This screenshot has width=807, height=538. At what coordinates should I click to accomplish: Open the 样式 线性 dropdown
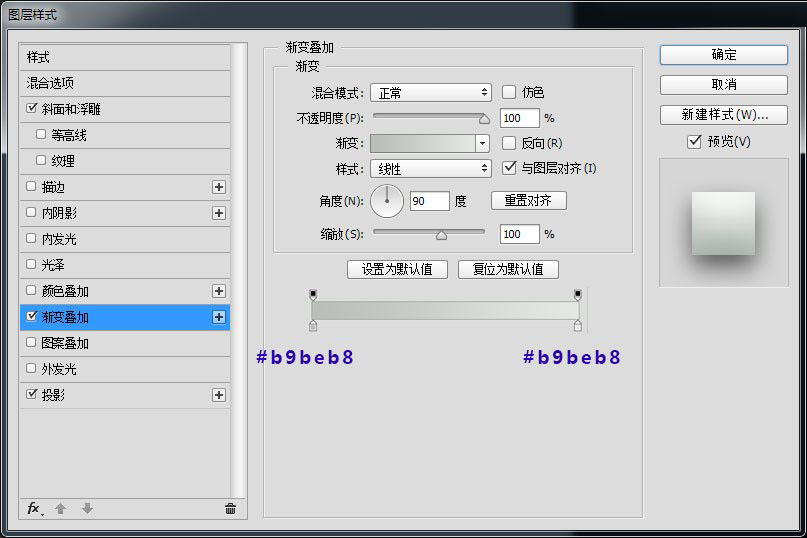coord(430,169)
